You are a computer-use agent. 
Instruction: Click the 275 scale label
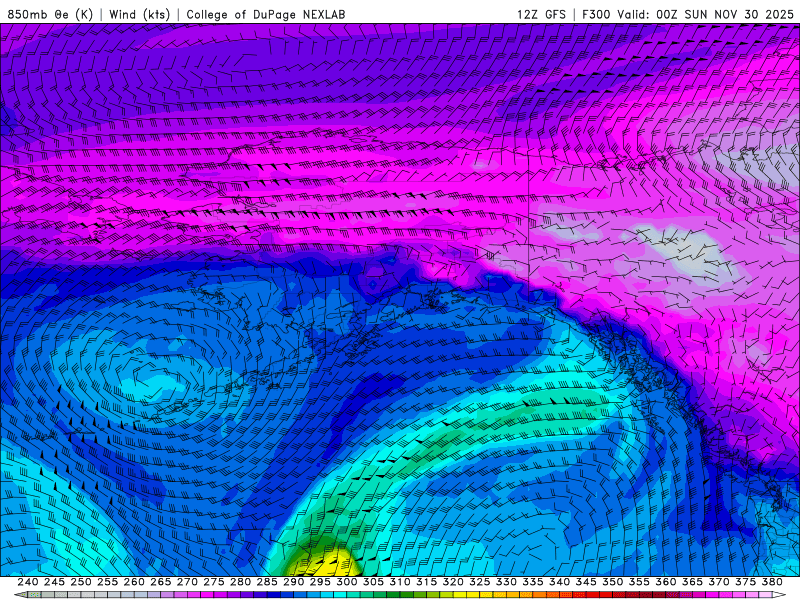click(213, 582)
